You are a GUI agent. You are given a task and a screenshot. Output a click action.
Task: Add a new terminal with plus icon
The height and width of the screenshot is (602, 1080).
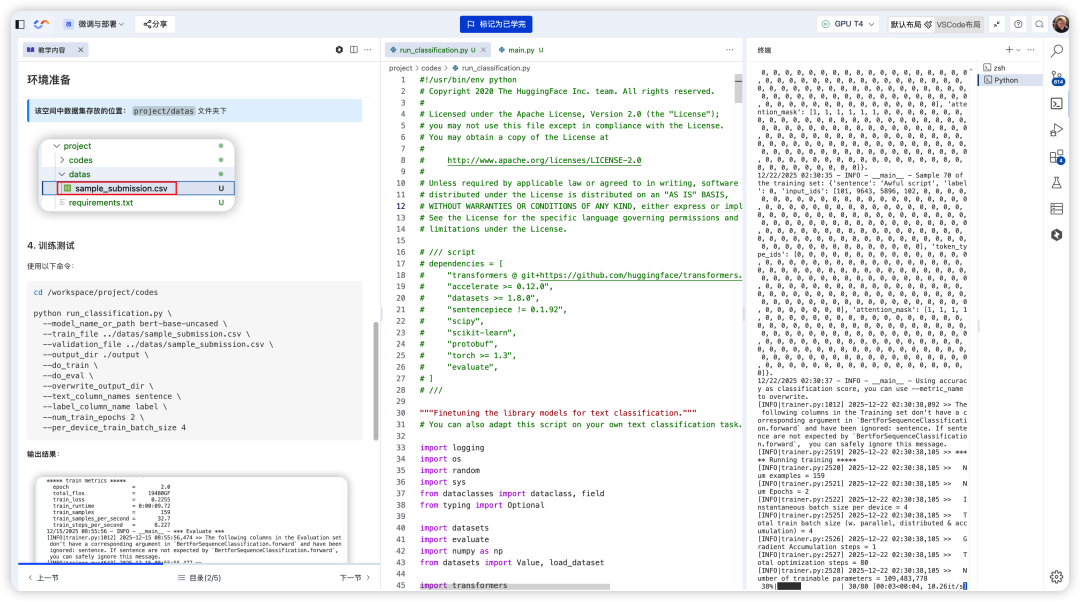pyautogui.click(x=1008, y=50)
